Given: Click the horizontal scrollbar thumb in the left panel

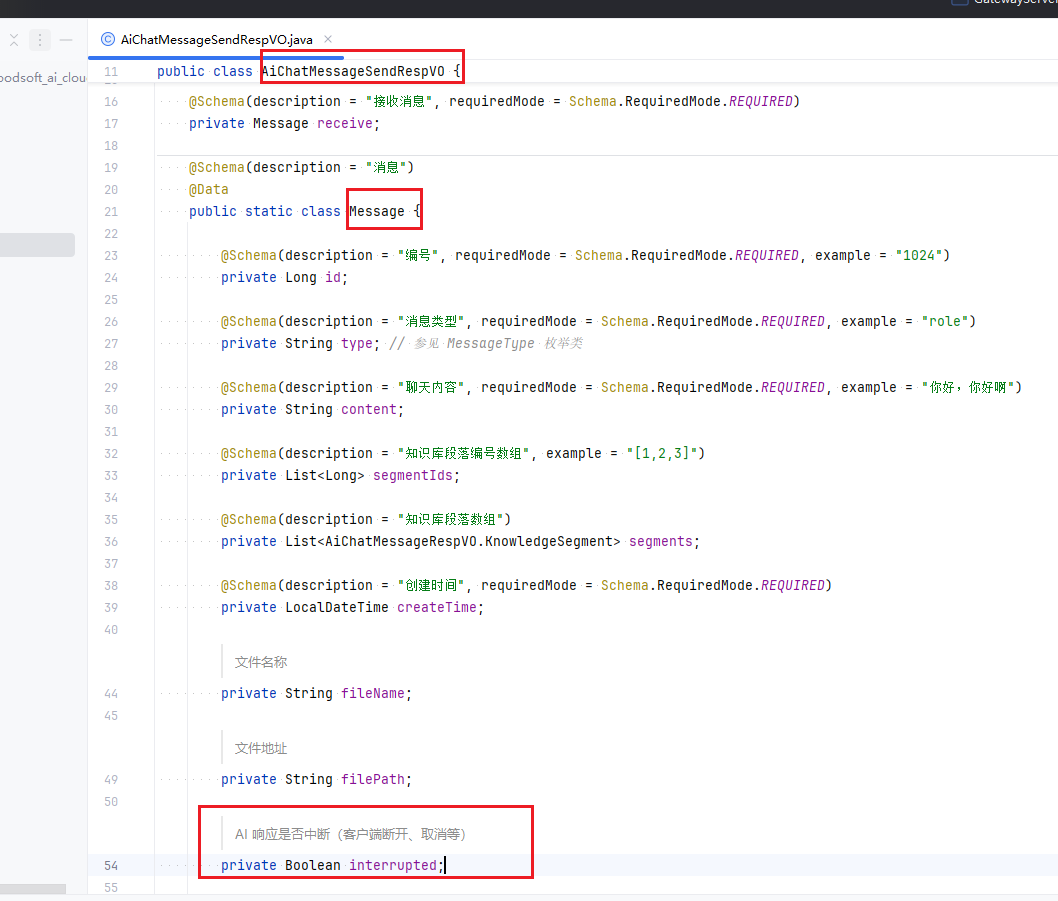Looking at the screenshot, I should pos(33,889).
